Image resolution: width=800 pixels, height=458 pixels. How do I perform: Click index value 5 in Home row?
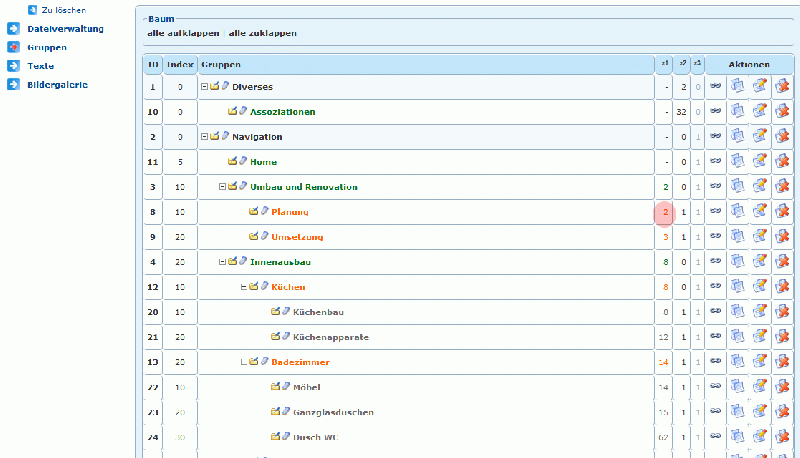(x=180, y=162)
